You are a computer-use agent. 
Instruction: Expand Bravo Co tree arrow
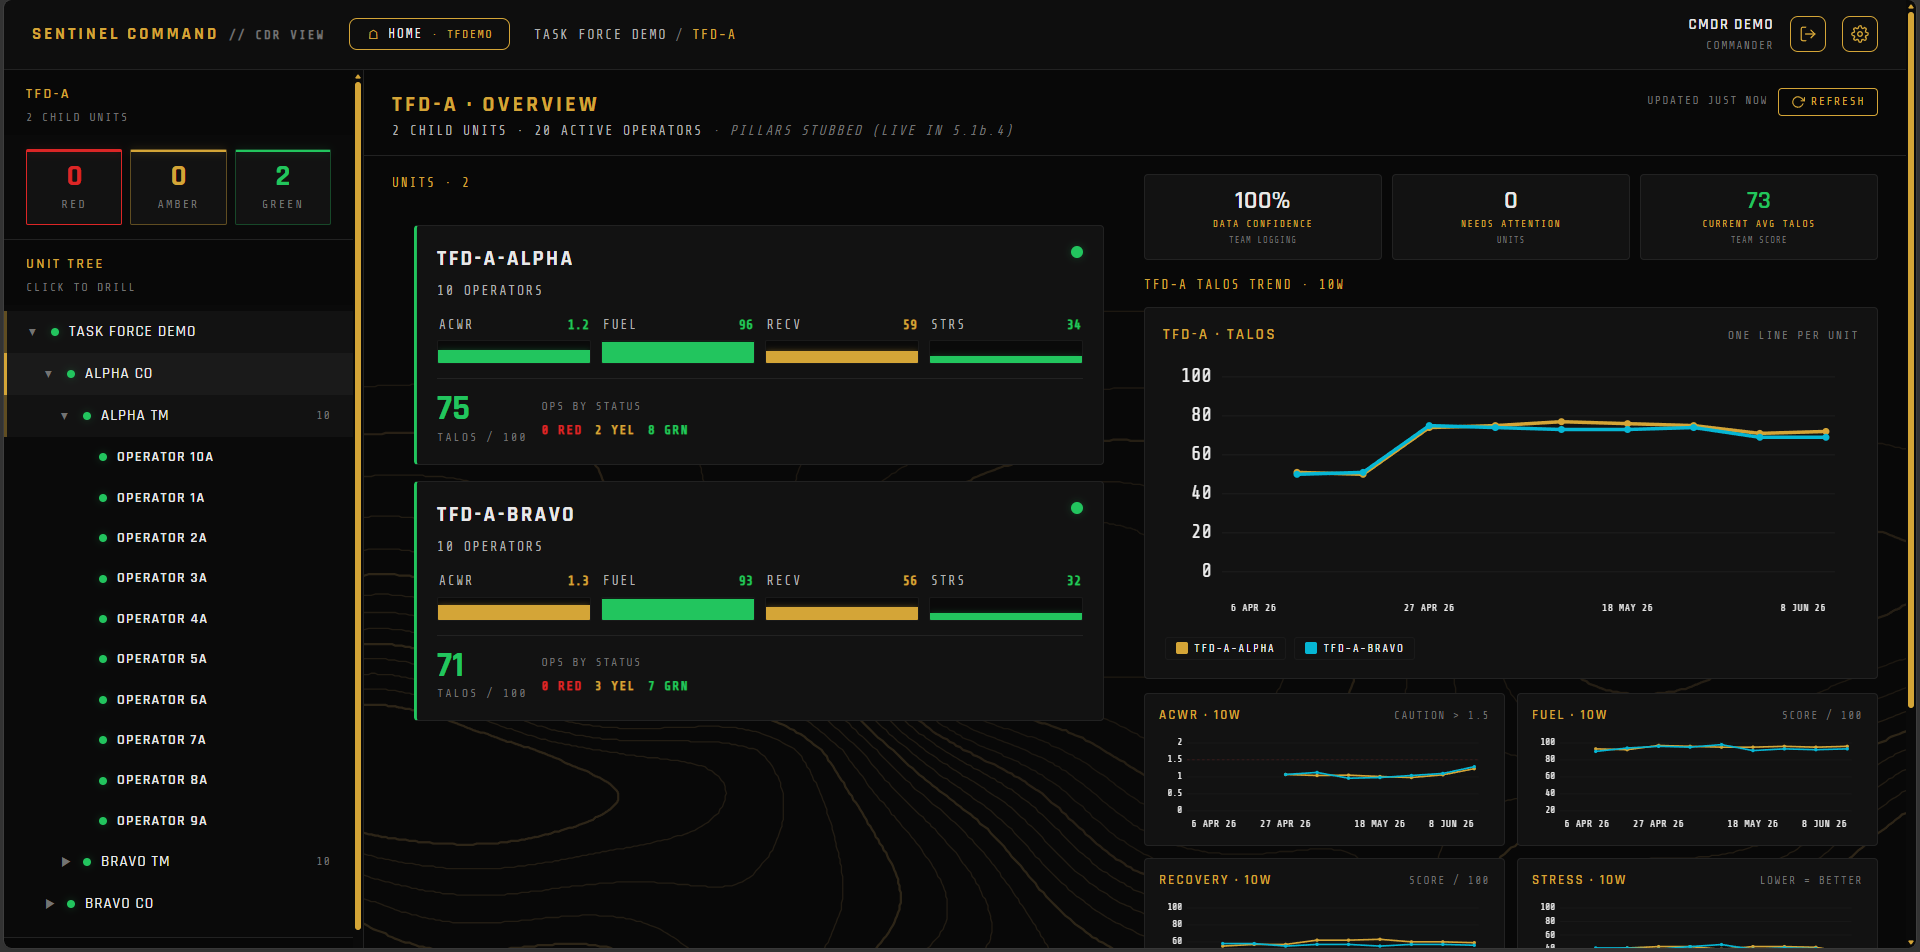tap(49, 903)
